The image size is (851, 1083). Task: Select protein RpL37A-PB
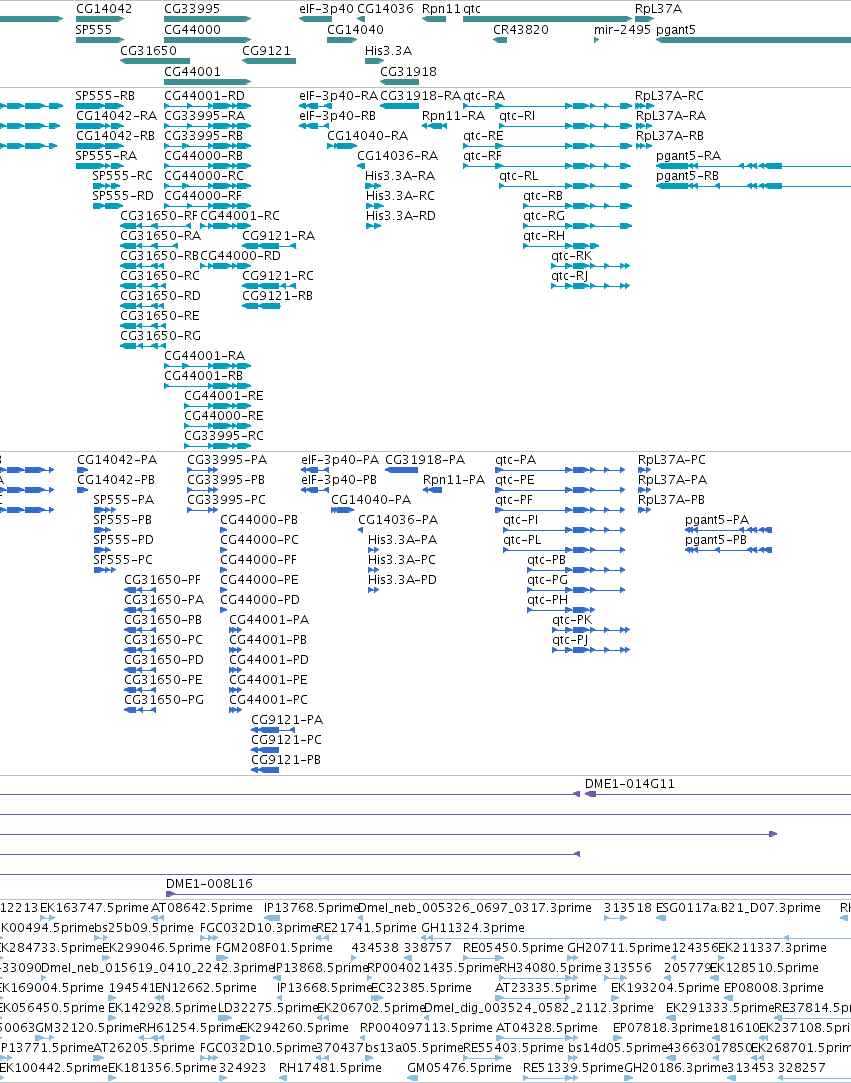point(644,510)
